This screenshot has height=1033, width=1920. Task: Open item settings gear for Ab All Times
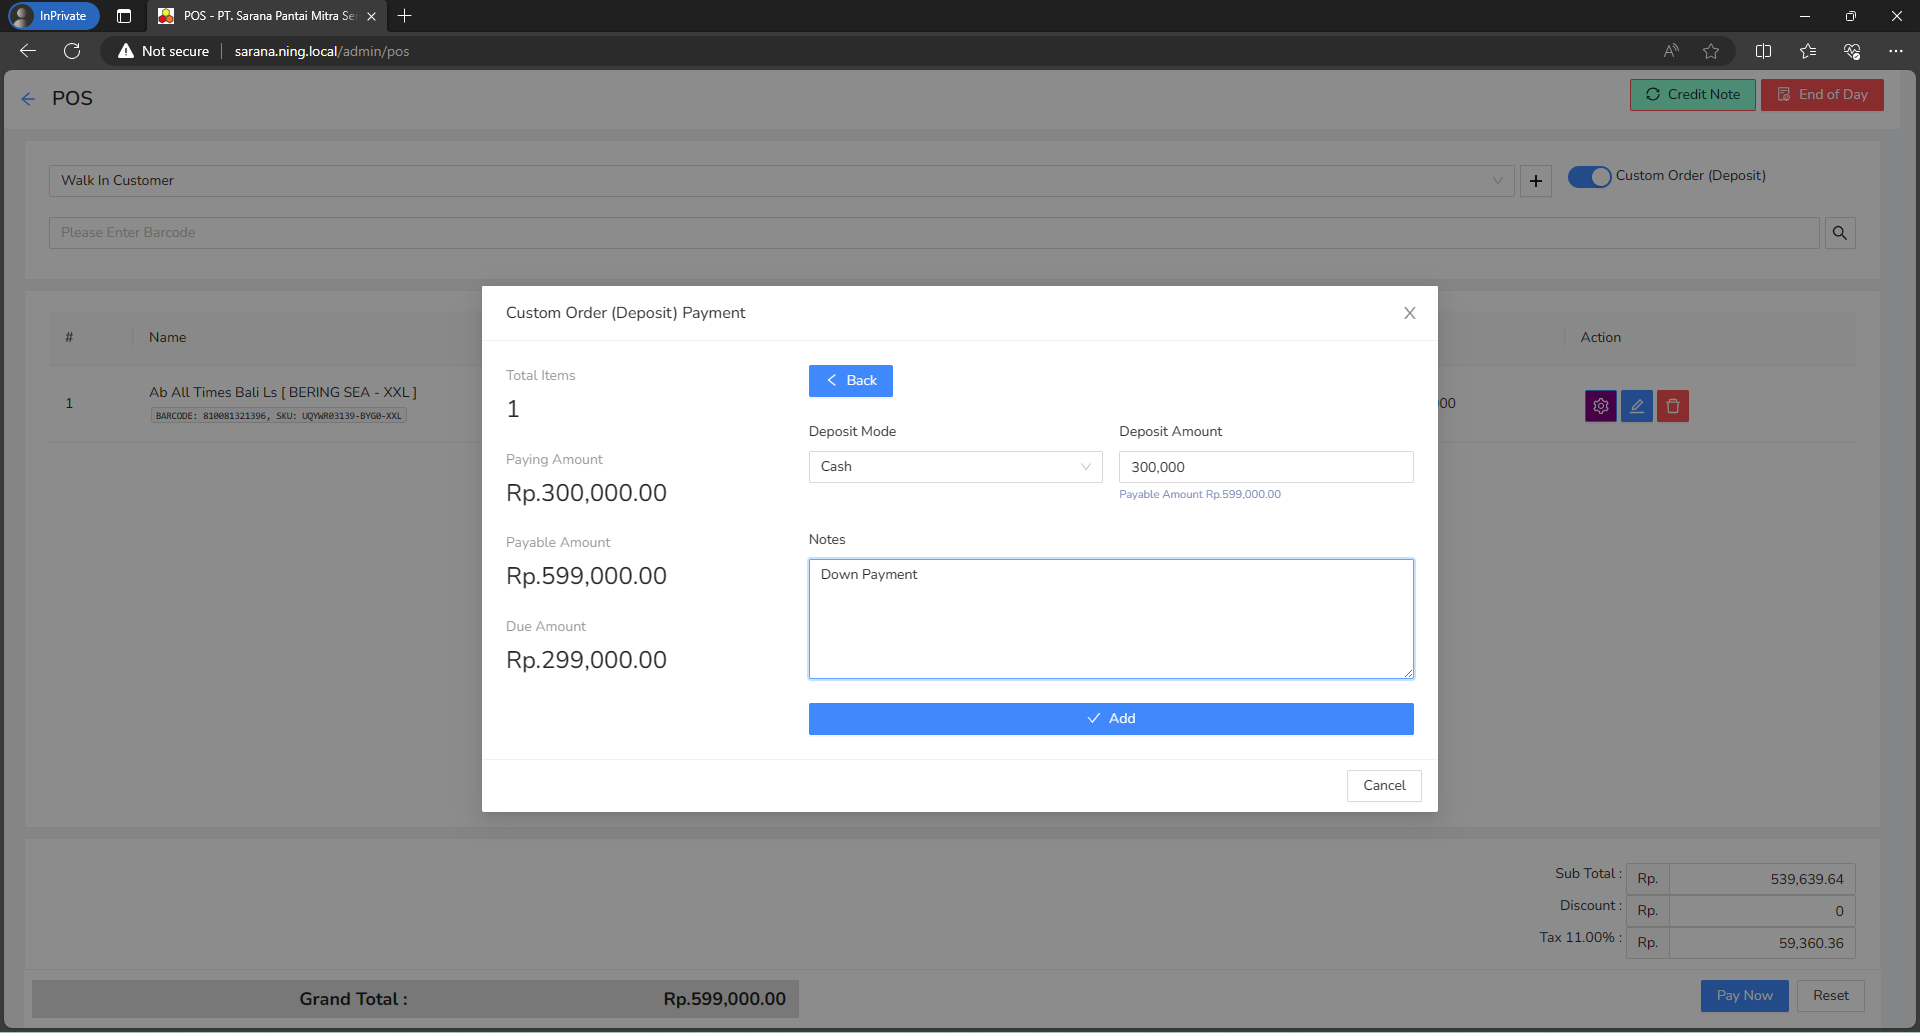coord(1601,406)
